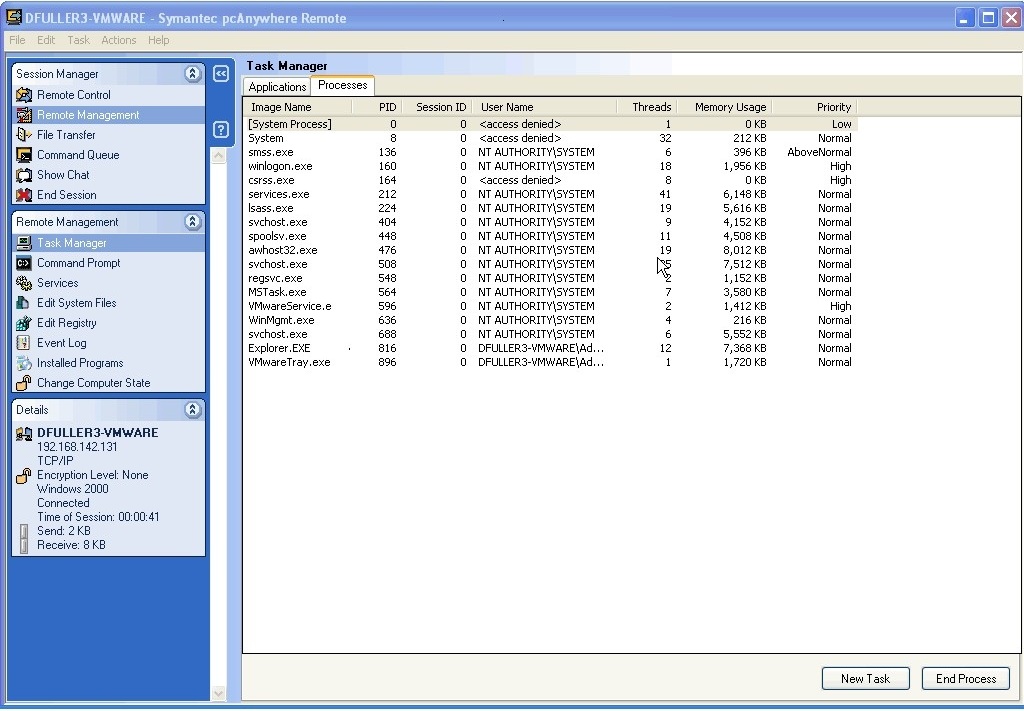Select the regsvc.exe process
The image size is (1024, 711).
(551, 278)
